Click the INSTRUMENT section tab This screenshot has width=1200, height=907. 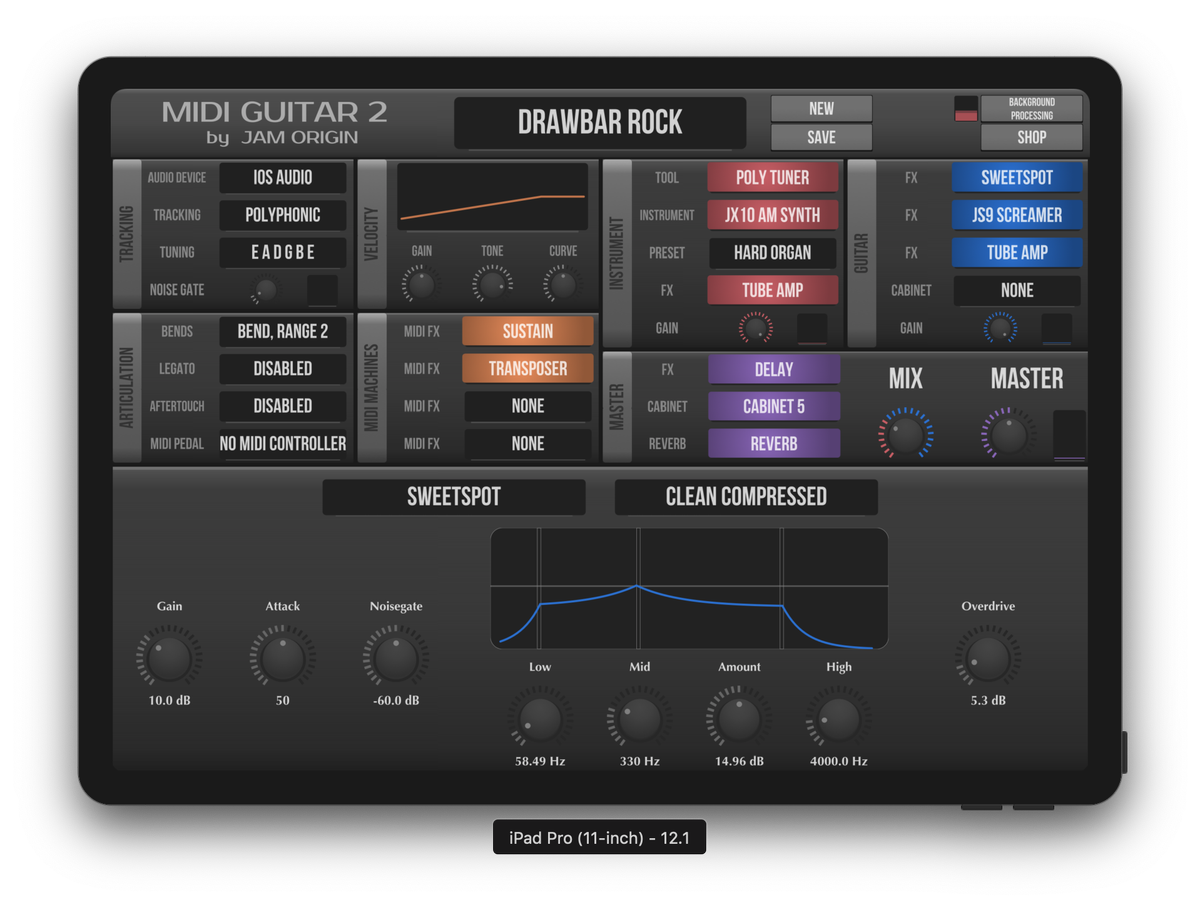coord(617,253)
